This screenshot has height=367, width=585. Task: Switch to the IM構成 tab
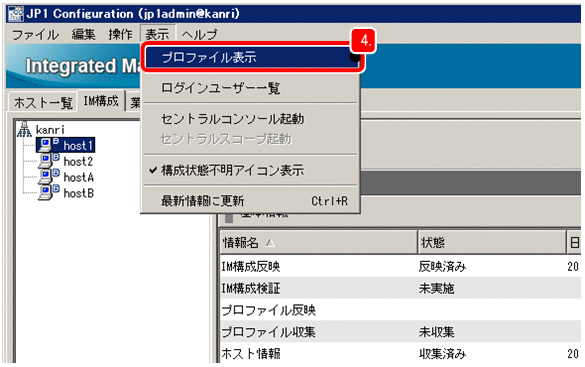click(x=101, y=101)
